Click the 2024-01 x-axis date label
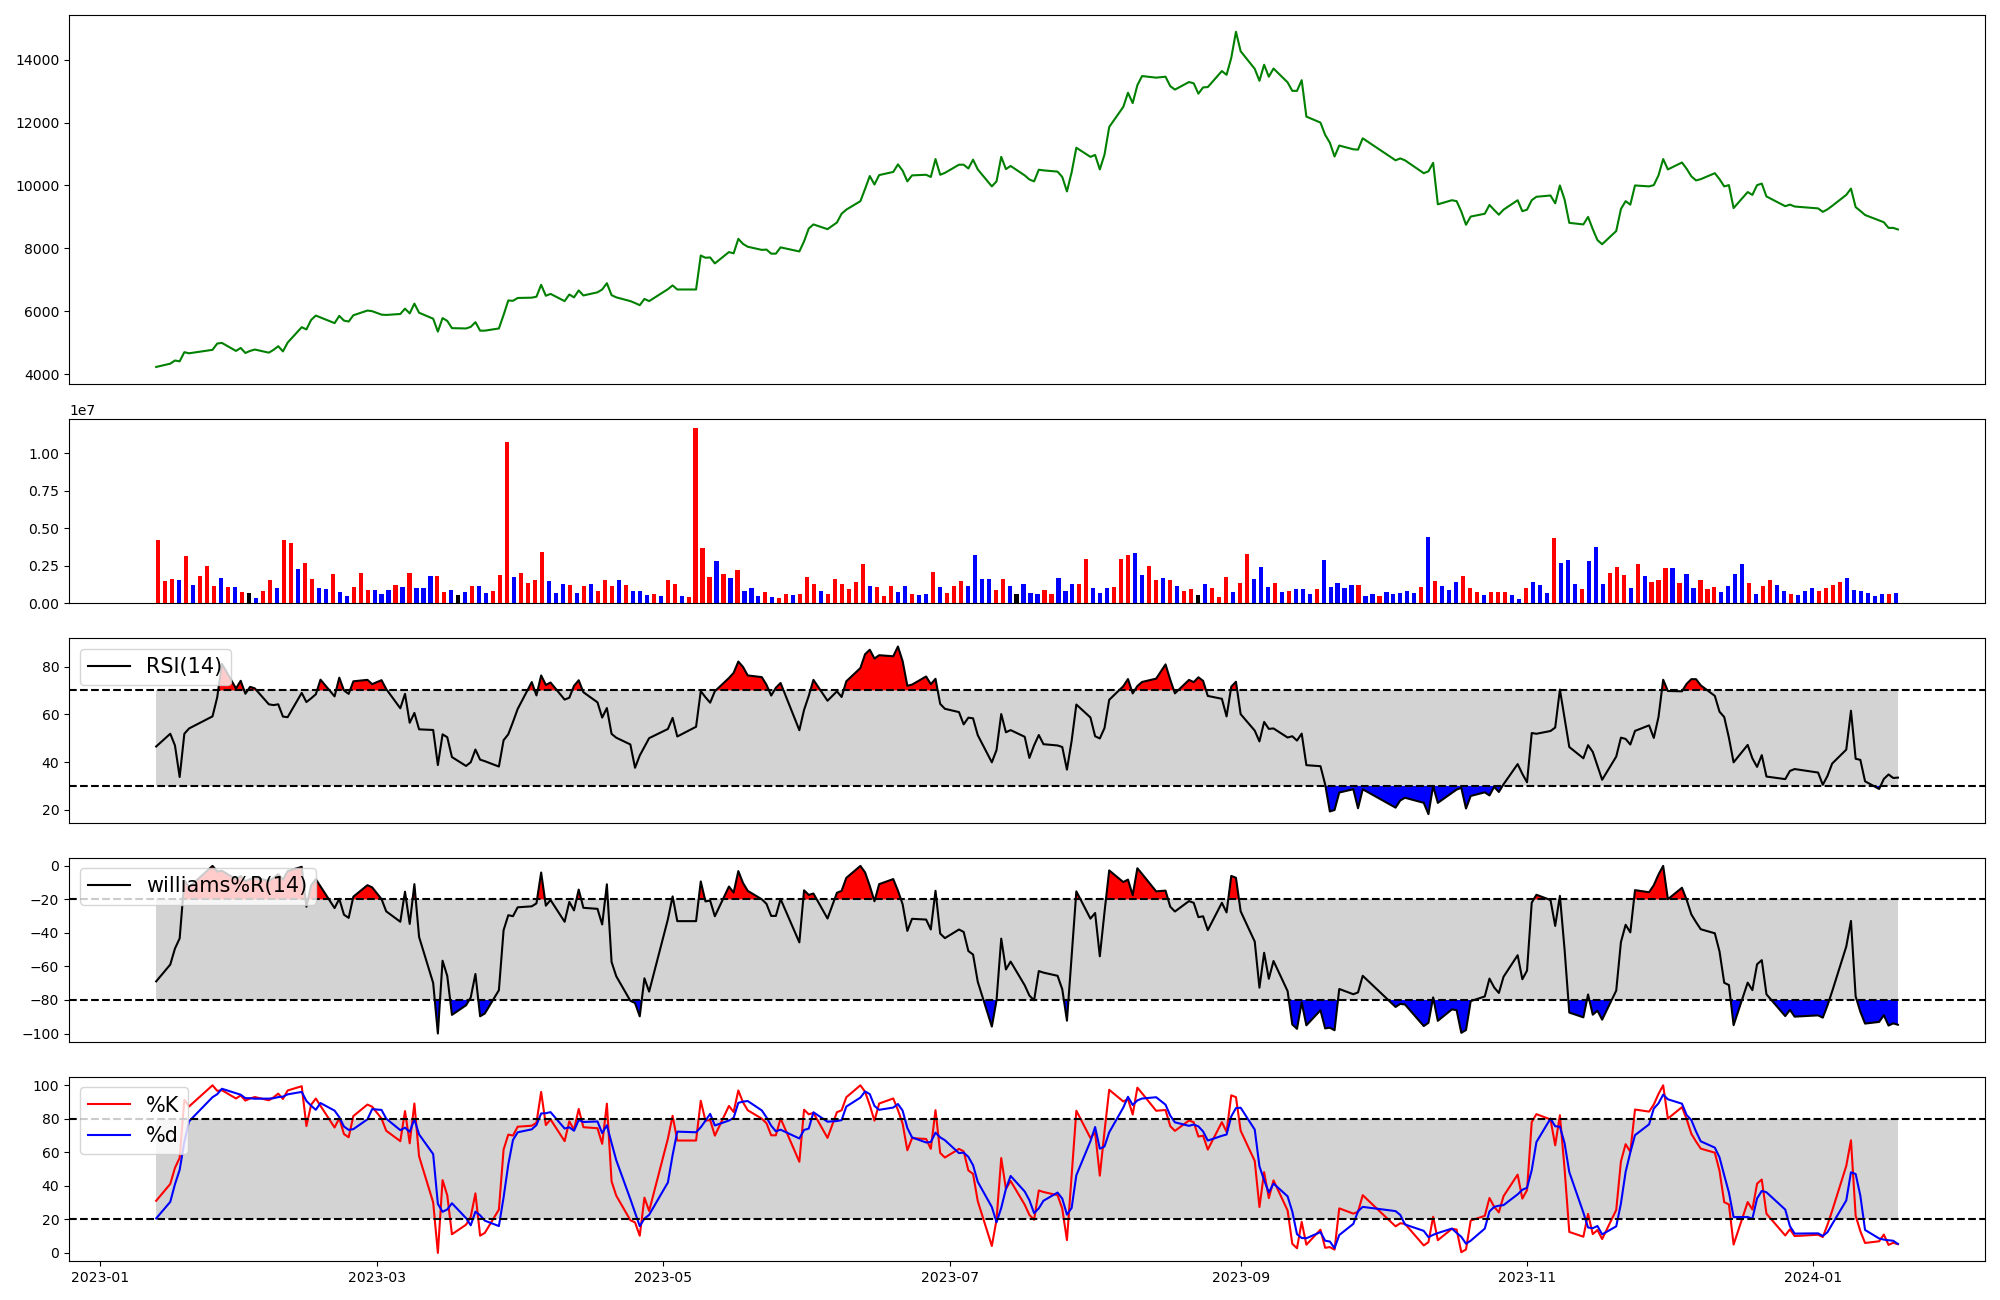The image size is (2000, 1300). (x=1813, y=1277)
